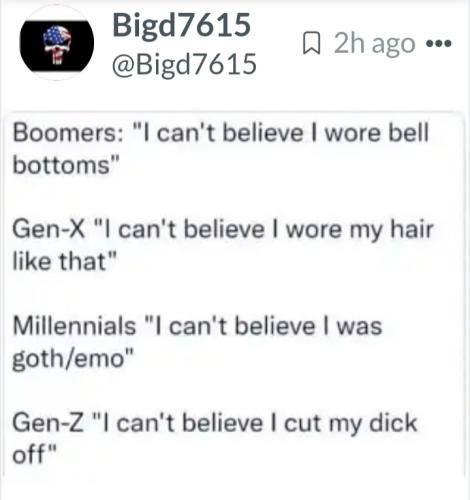Open the three-dot more options menu
The image size is (470, 500).
(439, 43)
